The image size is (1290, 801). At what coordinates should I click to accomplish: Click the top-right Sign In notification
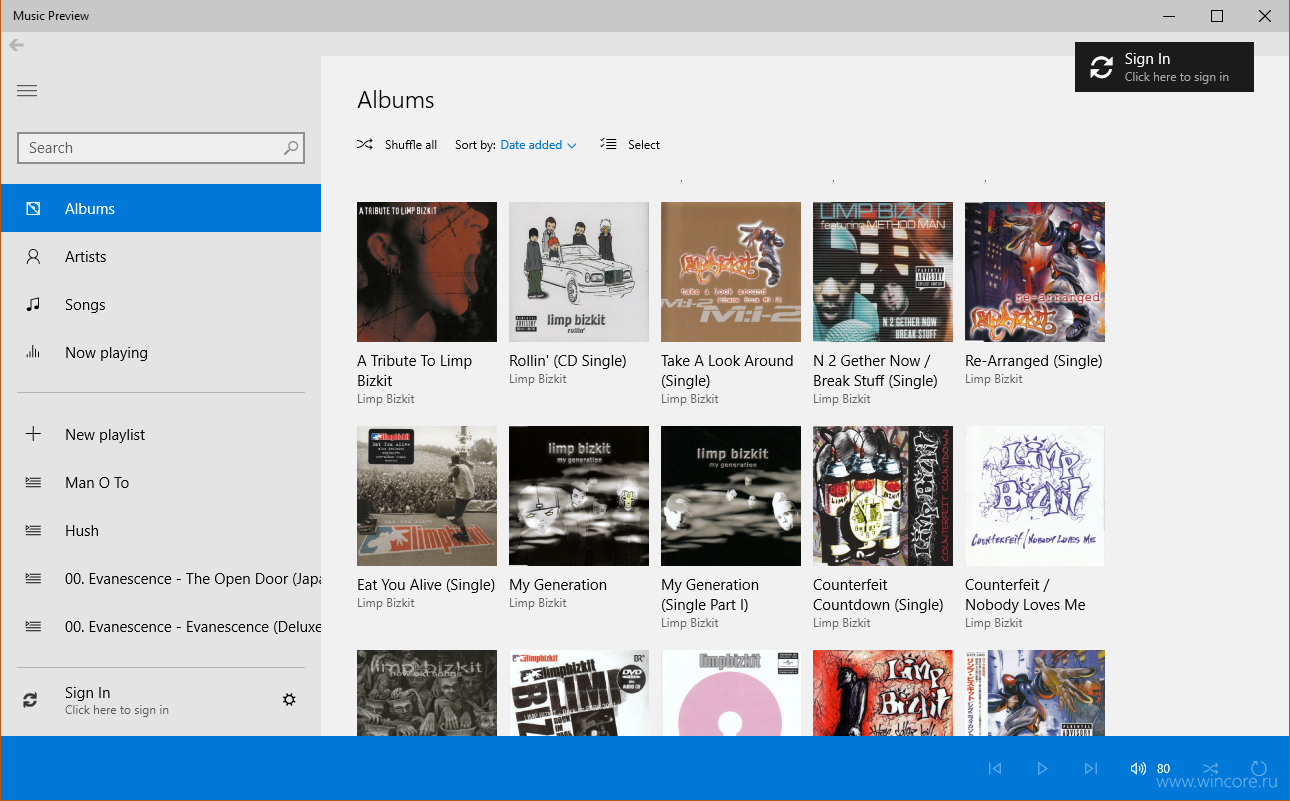1164,67
